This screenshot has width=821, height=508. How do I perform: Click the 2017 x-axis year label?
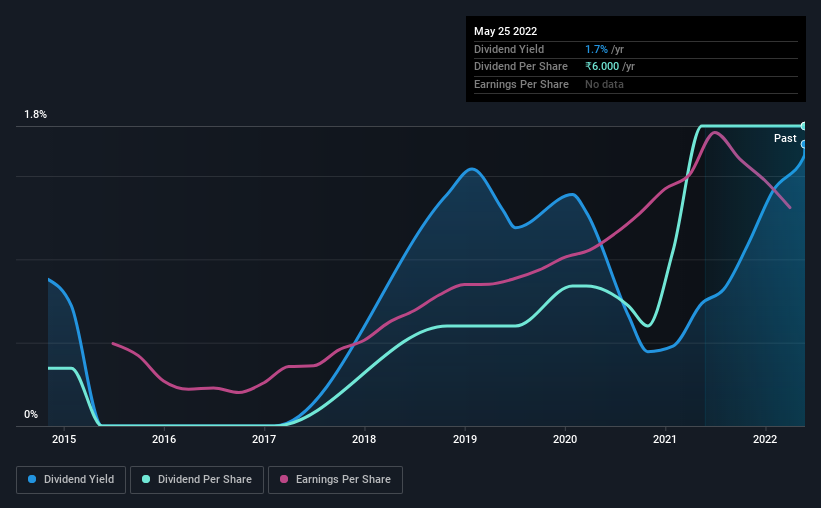pos(264,439)
